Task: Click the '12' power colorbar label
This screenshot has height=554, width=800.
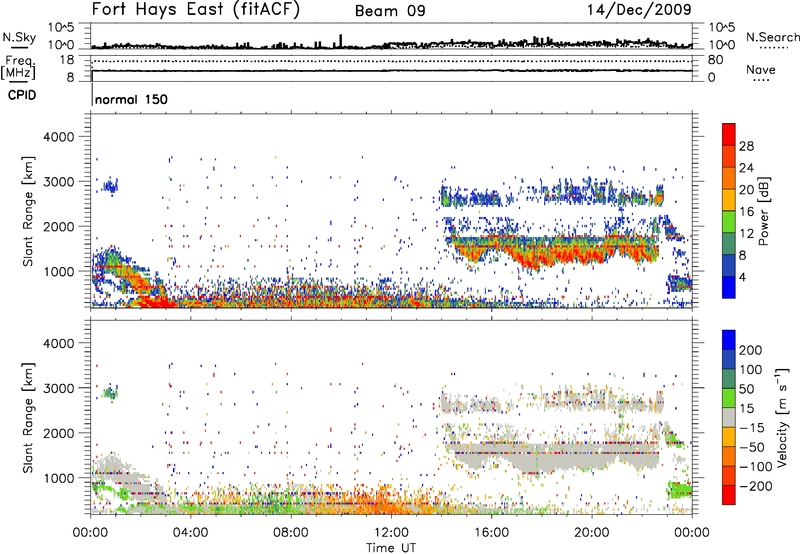Action: (x=746, y=234)
